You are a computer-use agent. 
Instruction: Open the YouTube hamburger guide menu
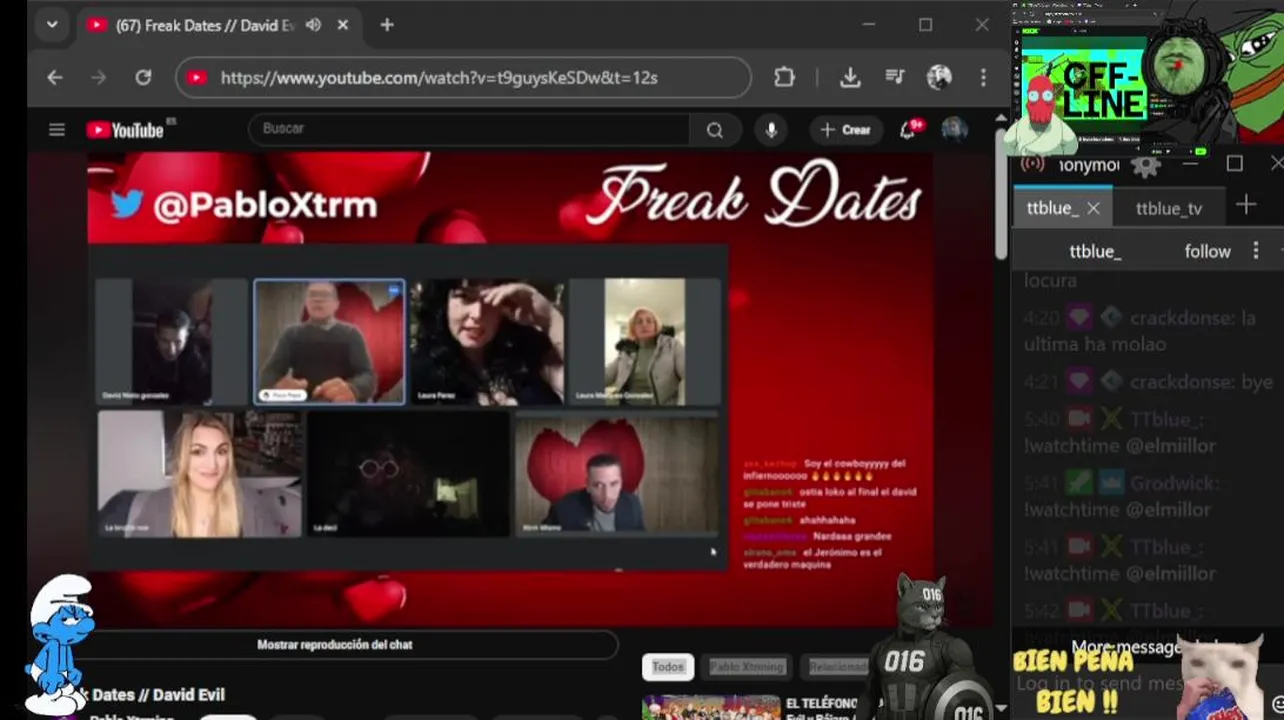coord(57,130)
